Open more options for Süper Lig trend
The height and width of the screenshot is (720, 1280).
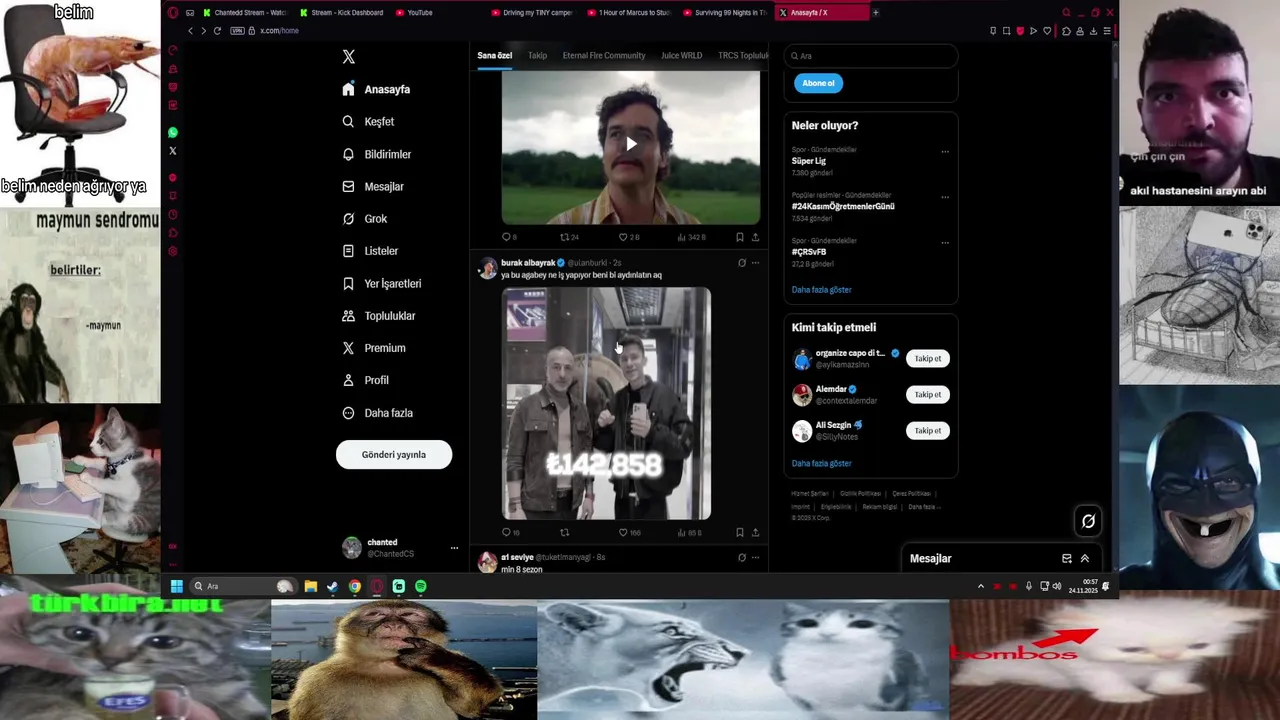945,152
